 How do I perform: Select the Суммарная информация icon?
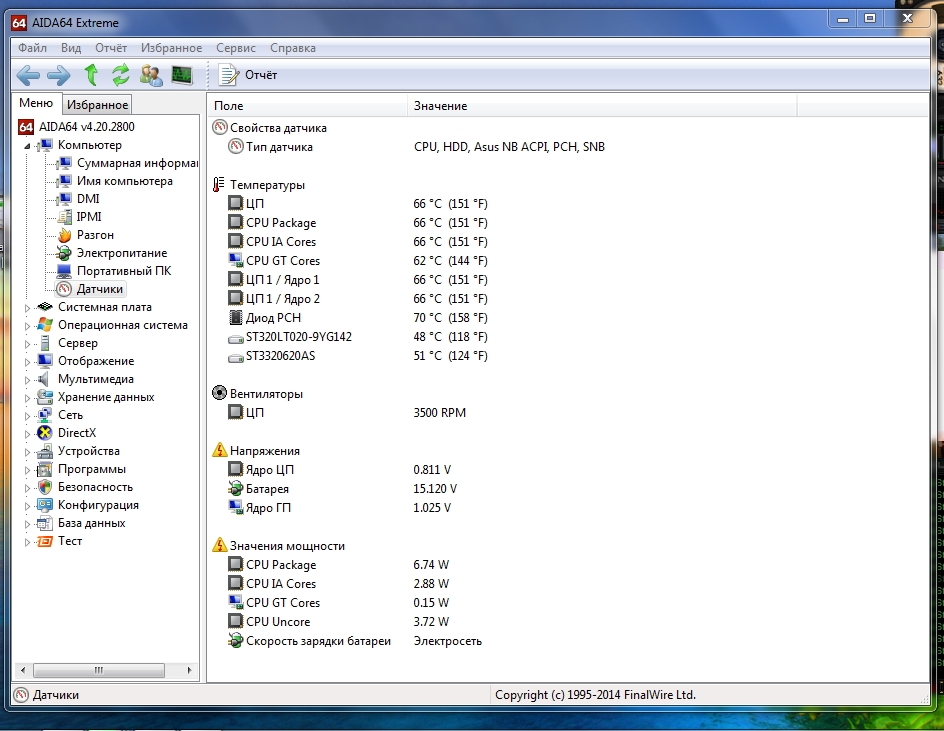pyautogui.click(x=64, y=163)
